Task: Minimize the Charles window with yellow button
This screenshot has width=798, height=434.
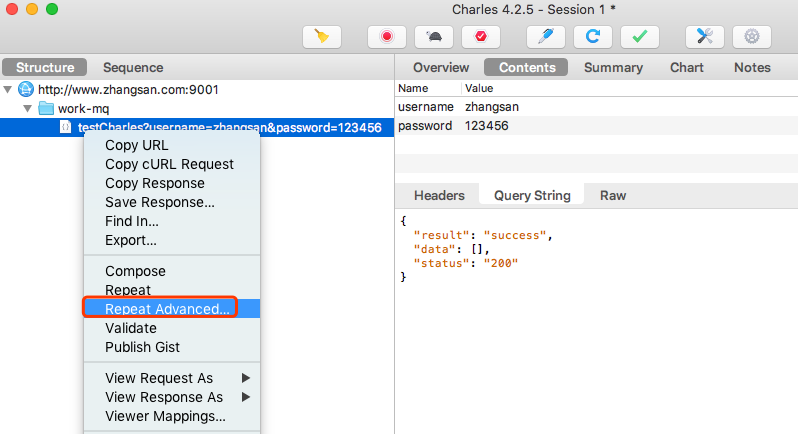Action: (32, 9)
